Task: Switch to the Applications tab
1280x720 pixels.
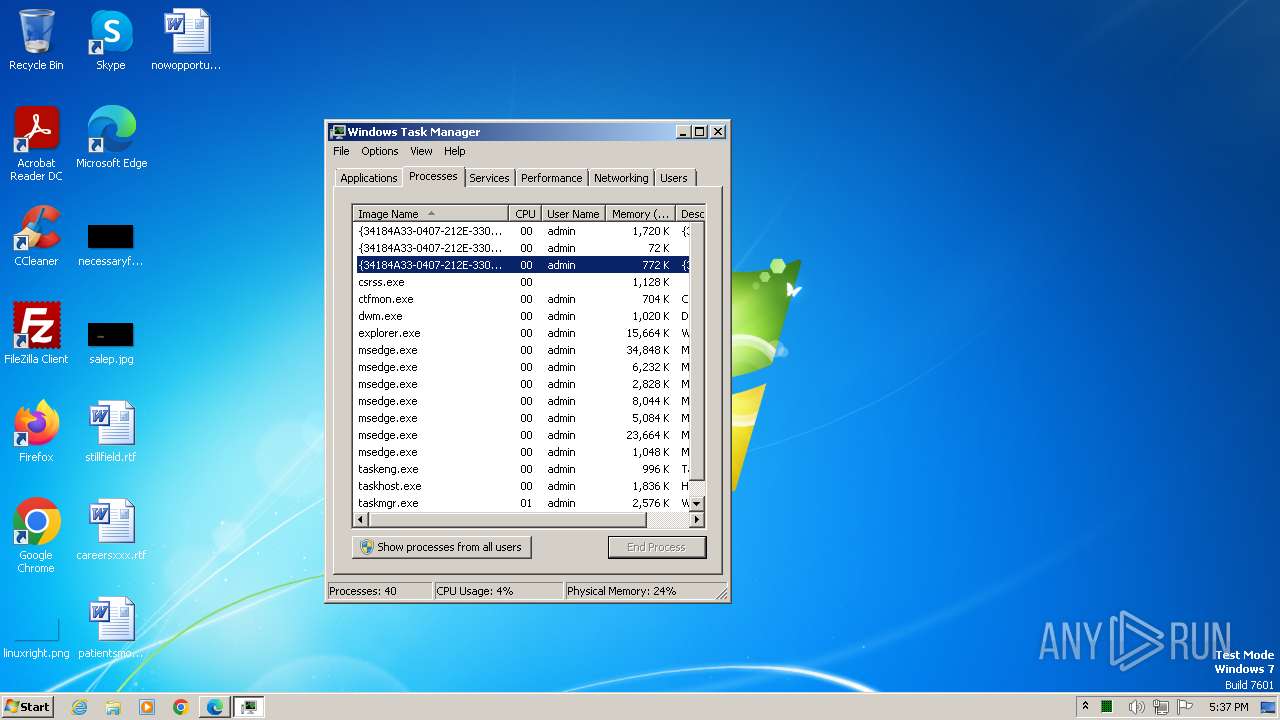Action: pyautogui.click(x=368, y=178)
